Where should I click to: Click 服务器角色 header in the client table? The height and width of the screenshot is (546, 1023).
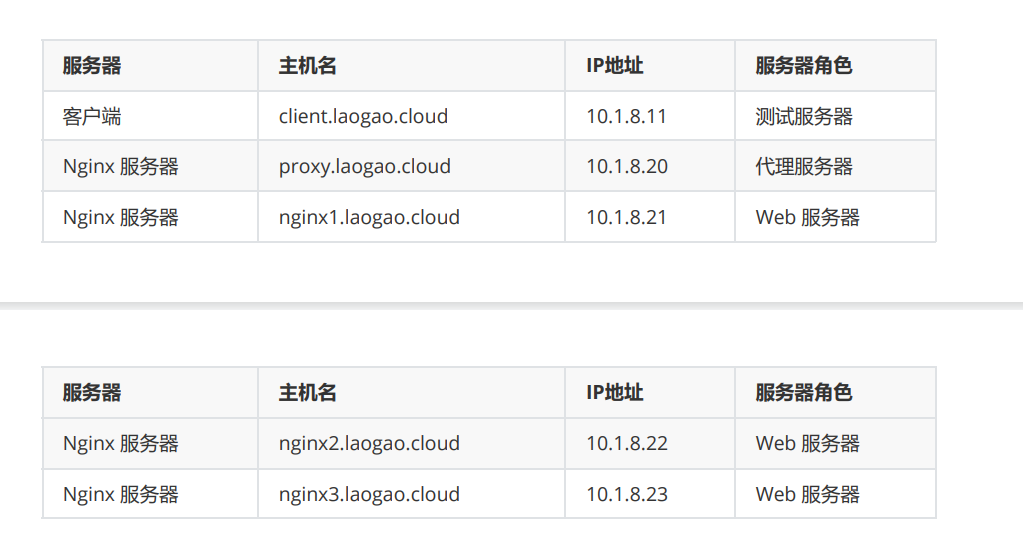804,65
